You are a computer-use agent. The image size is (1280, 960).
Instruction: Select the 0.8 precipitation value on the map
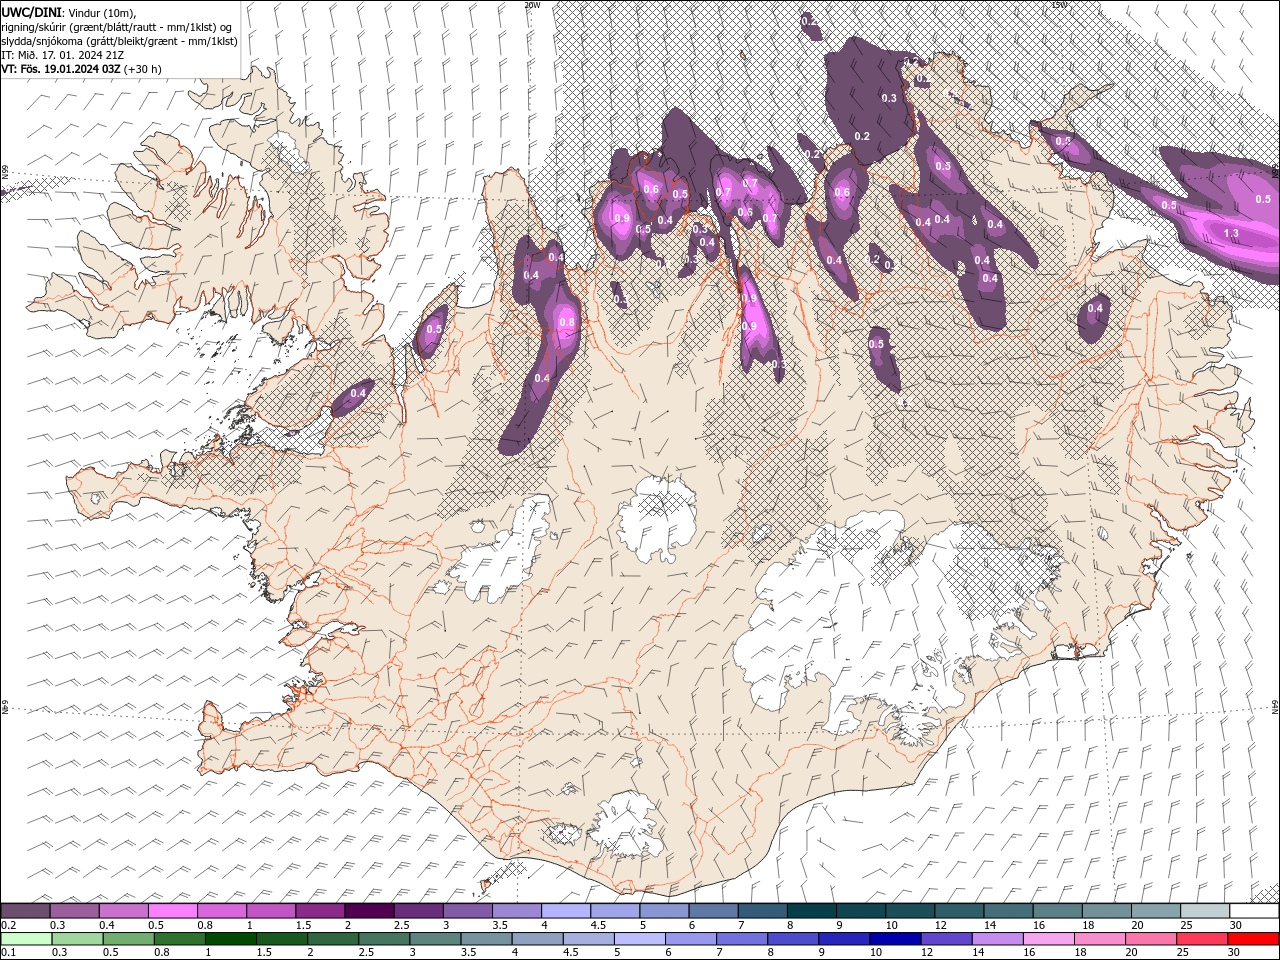pyautogui.click(x=567, y=322)
